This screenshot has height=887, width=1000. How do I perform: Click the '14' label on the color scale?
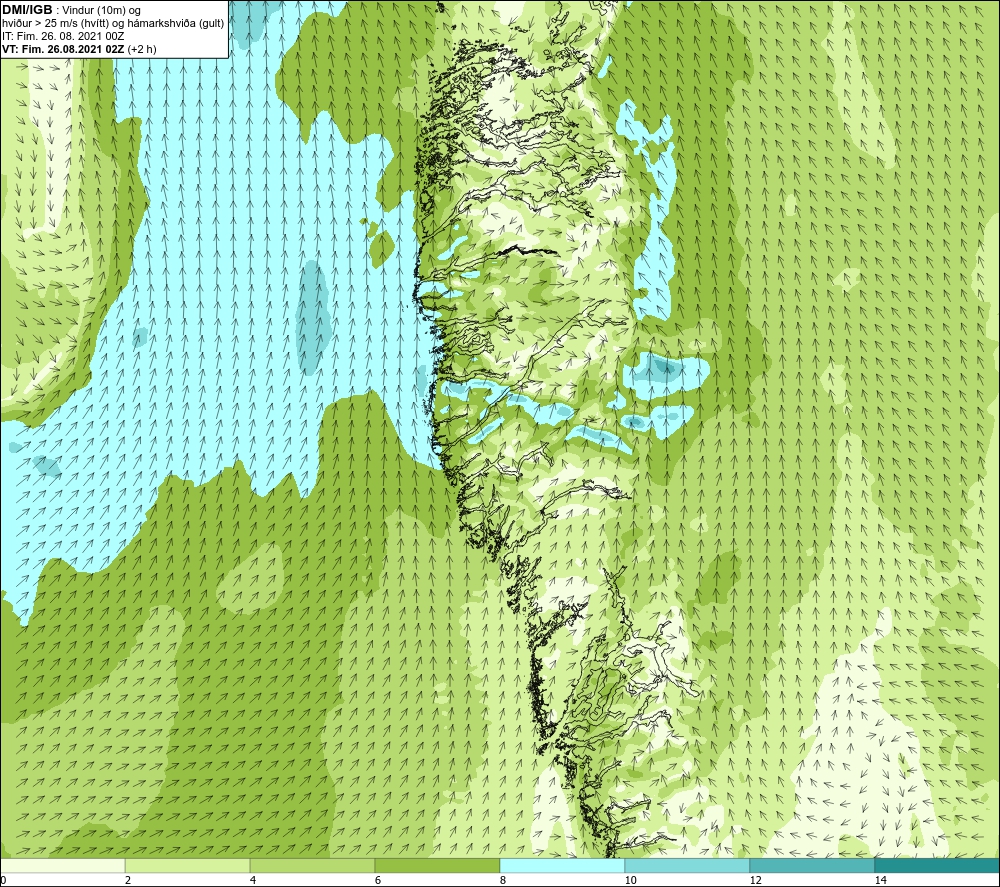[880, 880]
